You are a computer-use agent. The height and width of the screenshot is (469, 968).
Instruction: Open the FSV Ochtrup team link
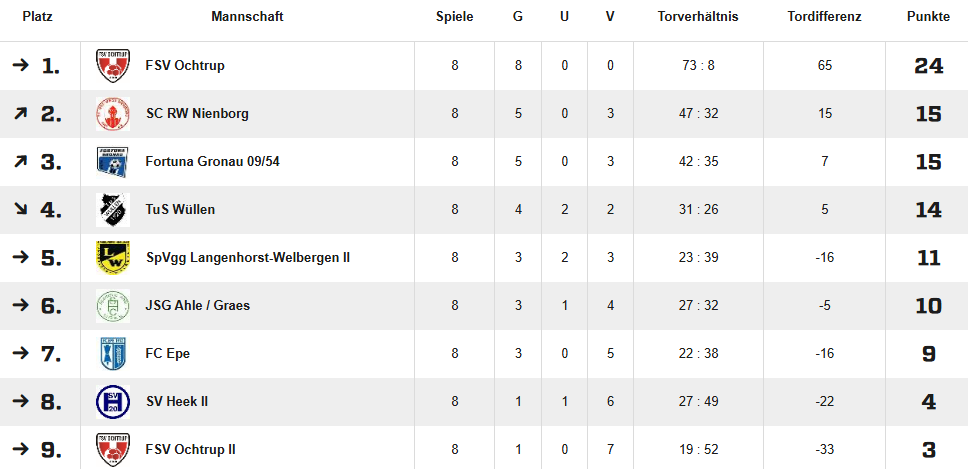pyautogui.click(x=185, y=65)
